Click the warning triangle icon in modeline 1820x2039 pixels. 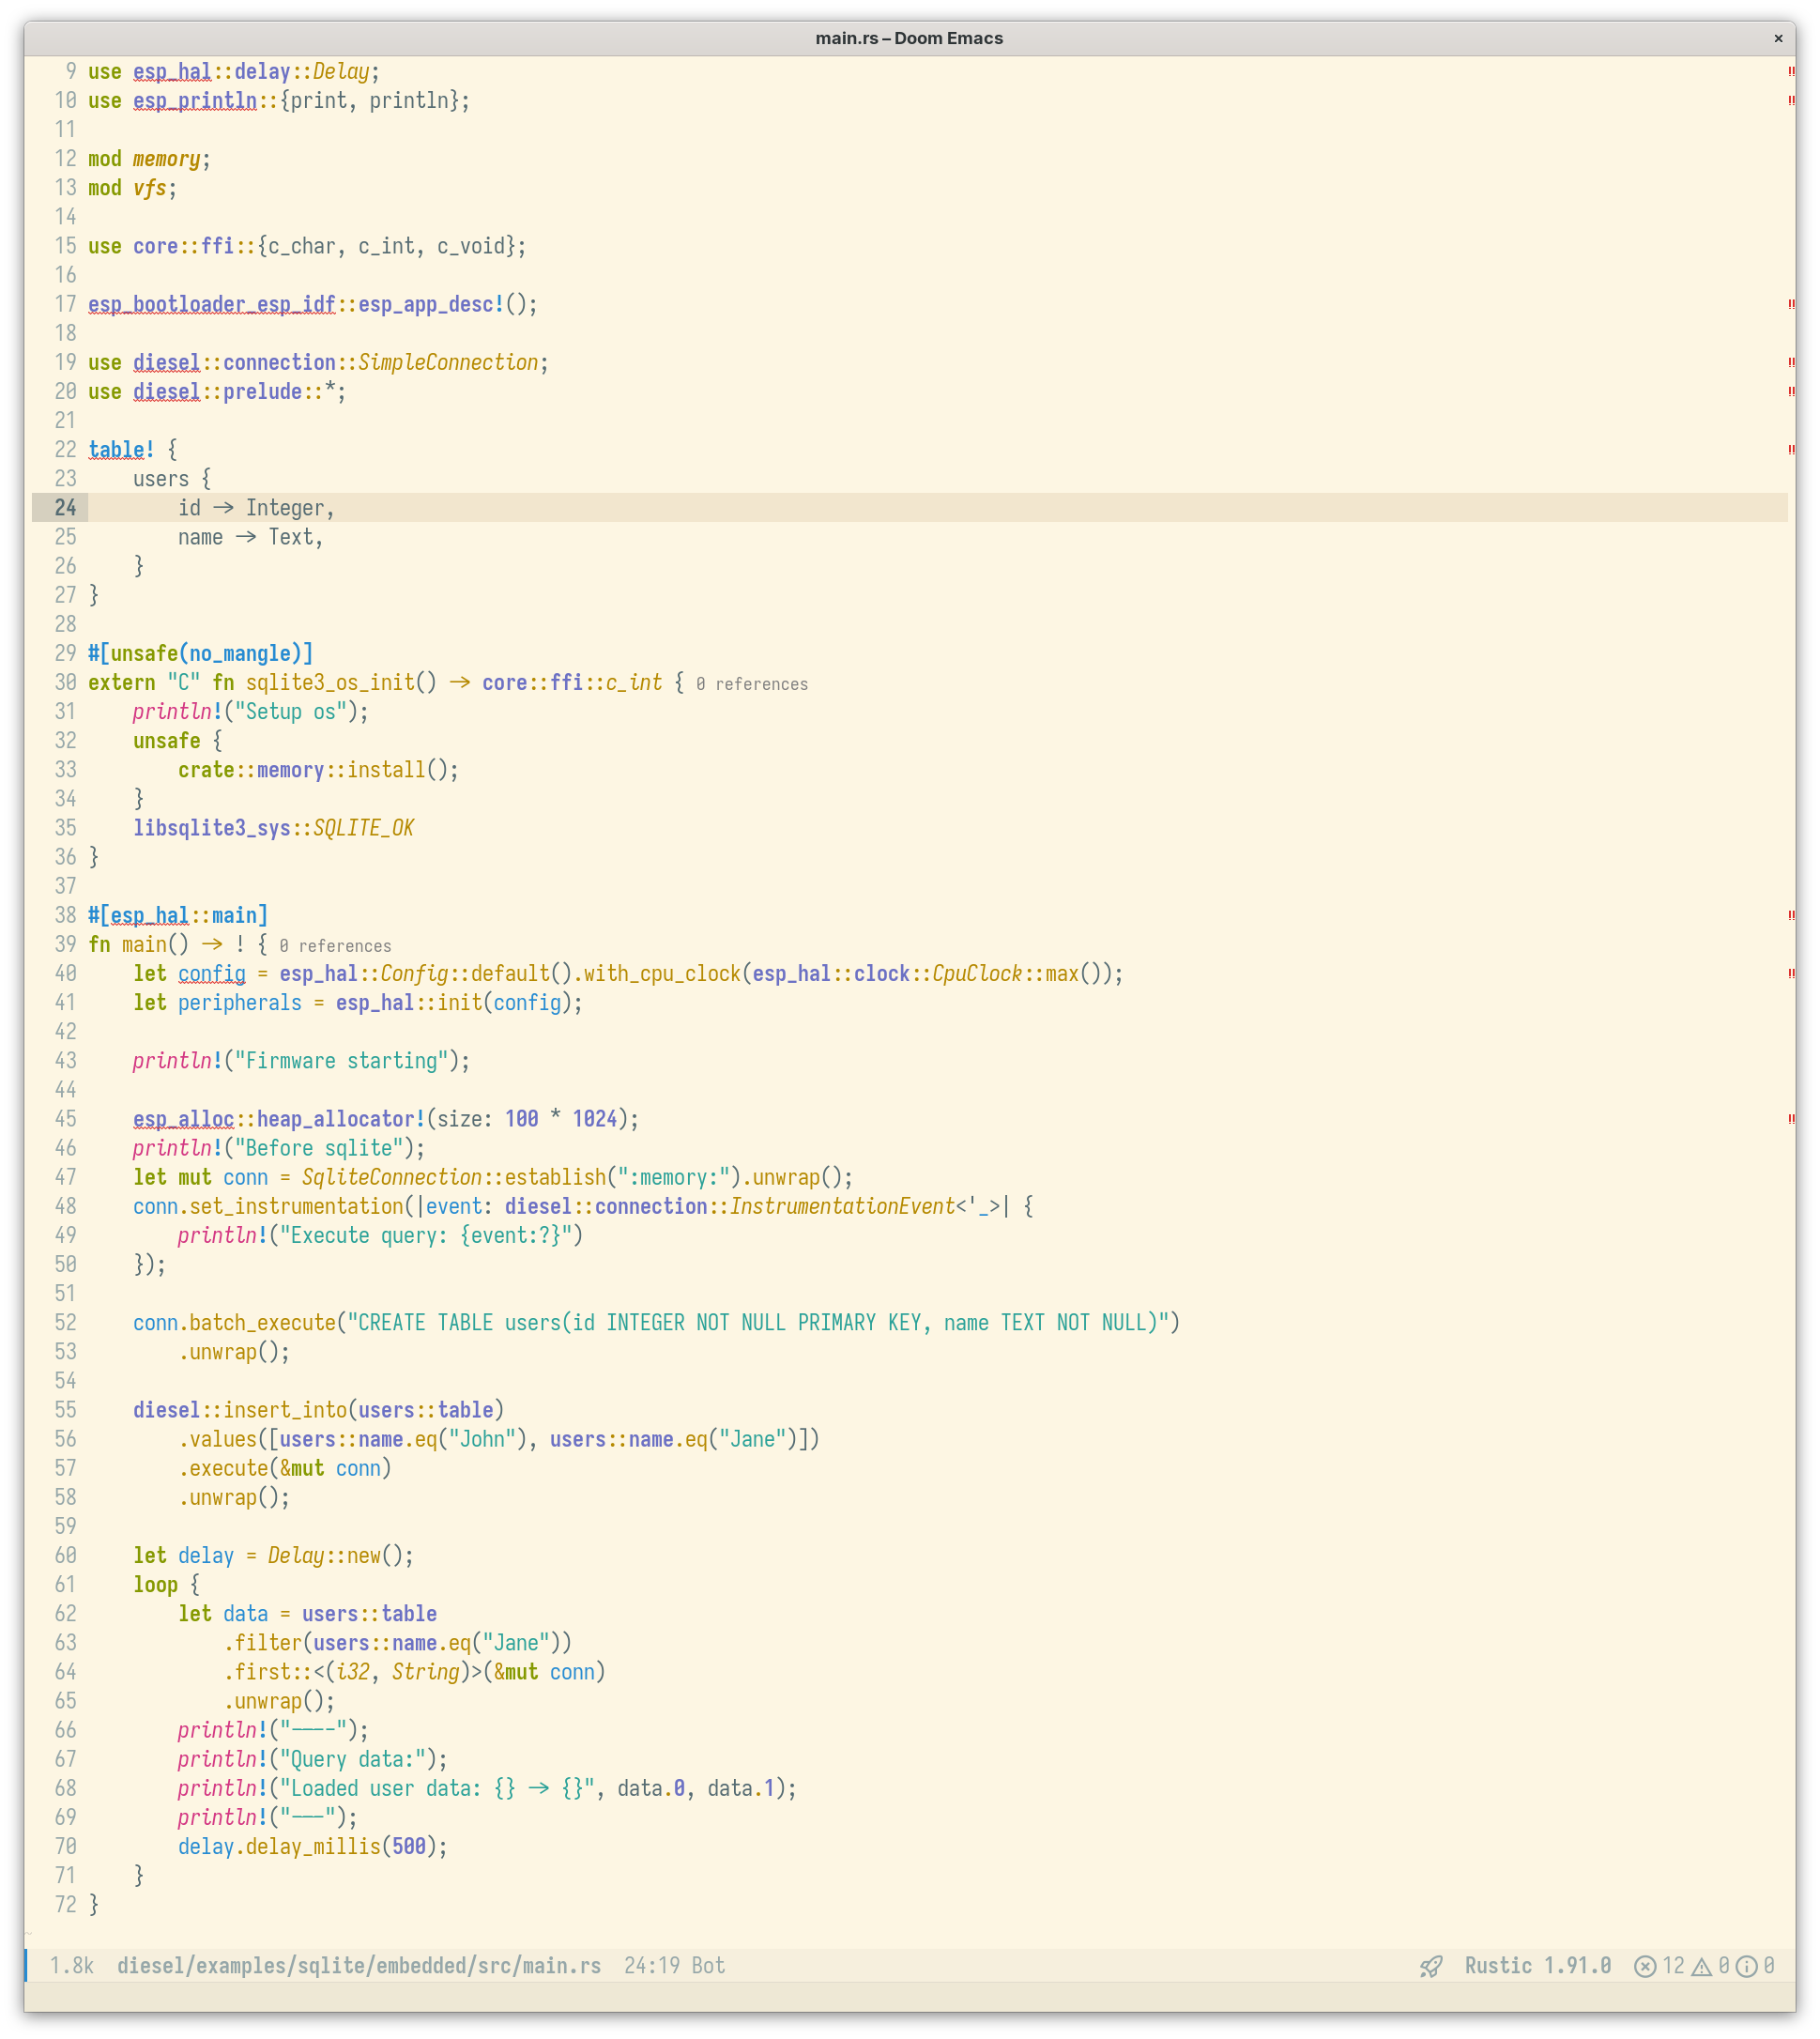1701,1966
